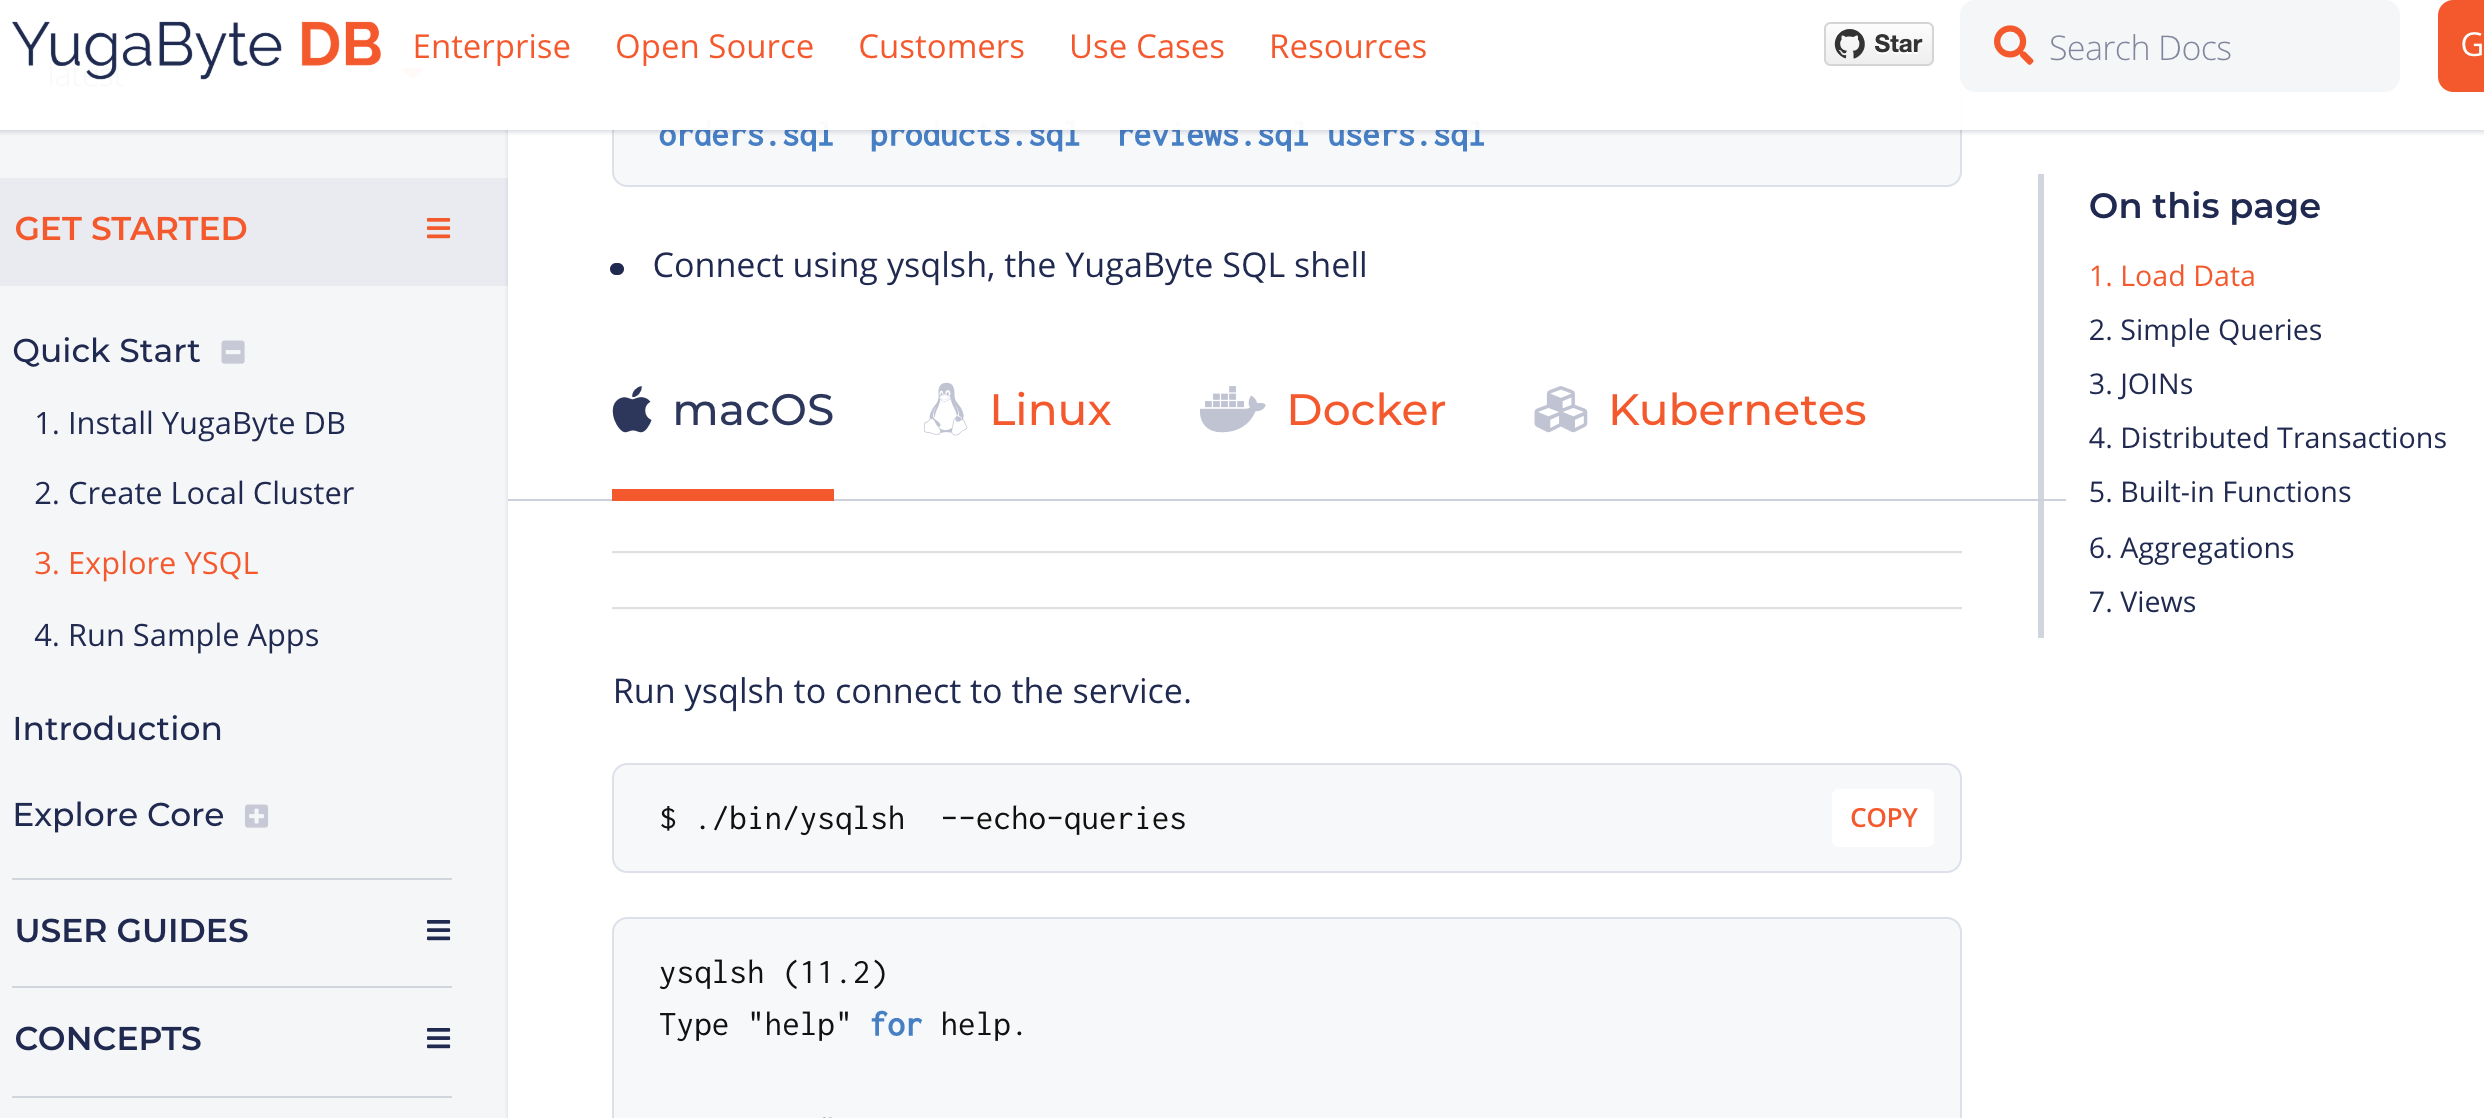Open the CONCEPTS hamburger menu
Screen dimensions: 2484x1118
[438, 1039]
